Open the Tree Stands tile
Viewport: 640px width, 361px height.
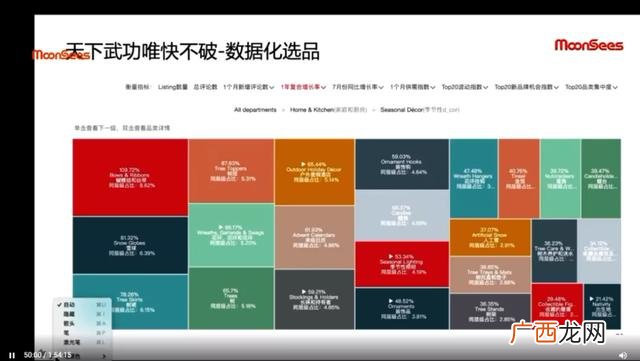(490, 311)
